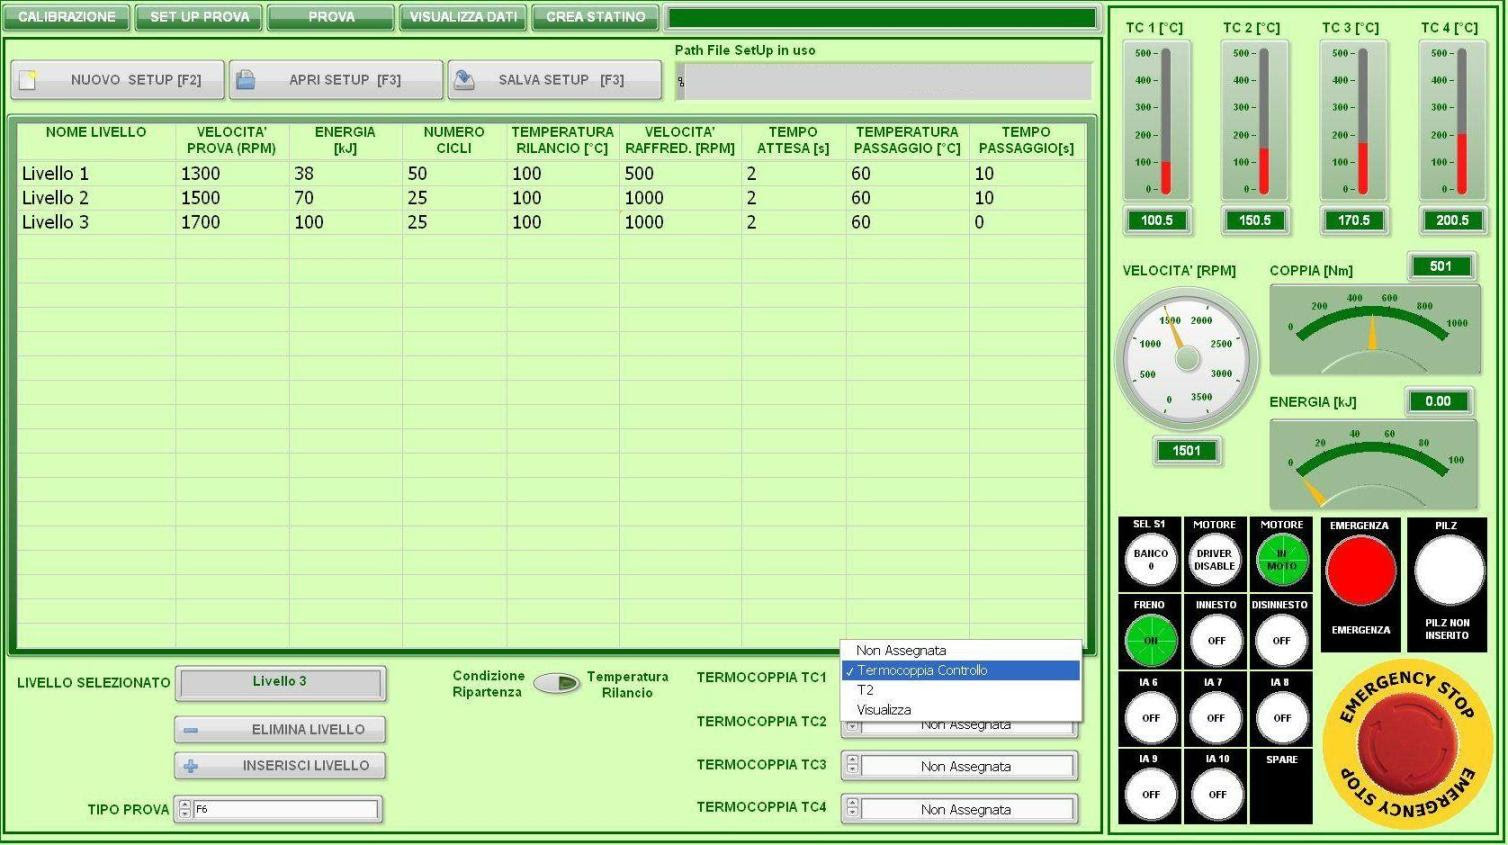Select Visualizza in the dropdown list
The image size is (1508, 845).
(x=961, y=710)
